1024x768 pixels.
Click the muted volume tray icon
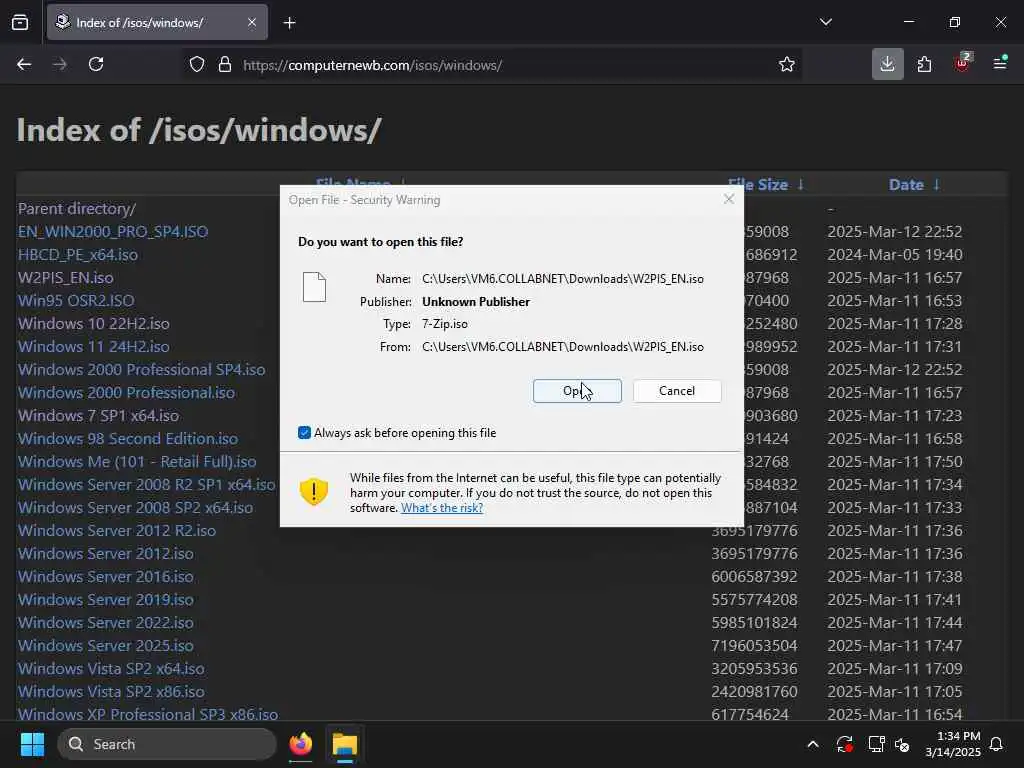coord(902,744)
